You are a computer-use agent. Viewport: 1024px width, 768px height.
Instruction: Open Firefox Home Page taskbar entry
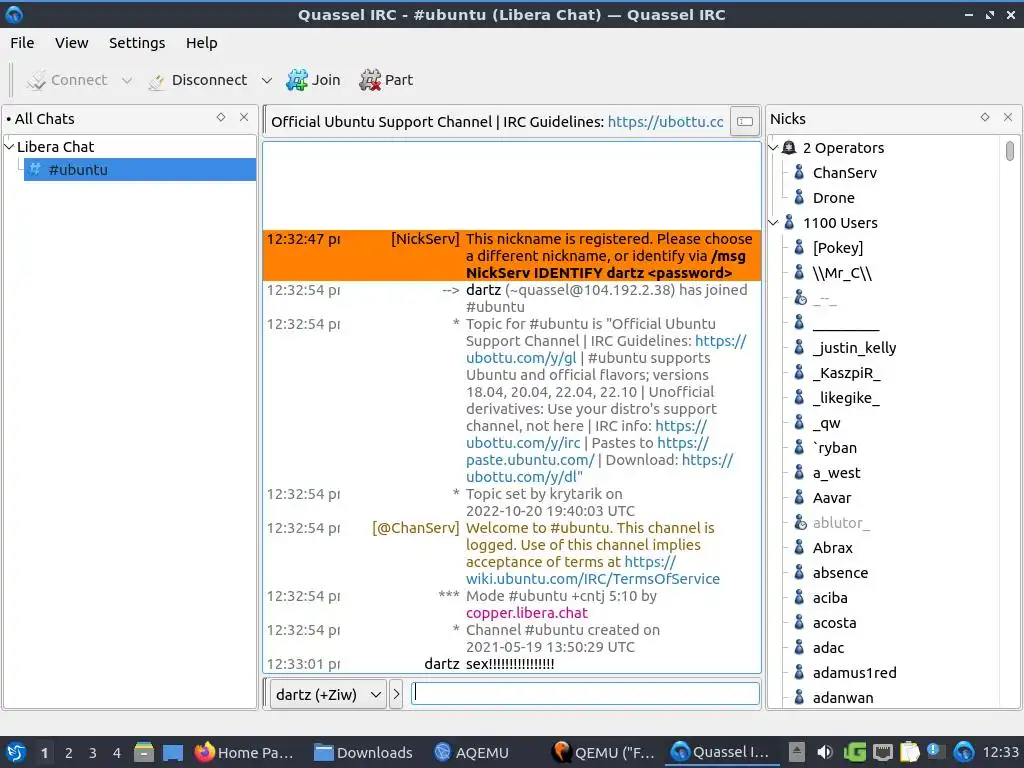coord(244,752)
